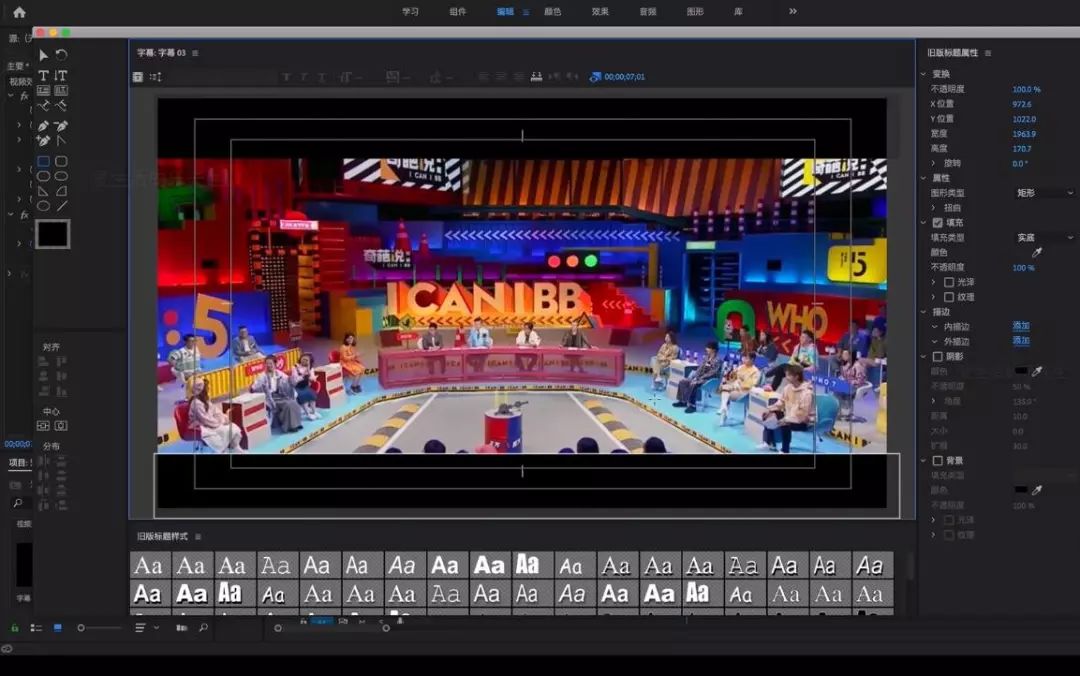Image resolution: width=1080 pixels, height=676 pixels.
Task: Select the Selection arrow tool
Action: [43, 55]
